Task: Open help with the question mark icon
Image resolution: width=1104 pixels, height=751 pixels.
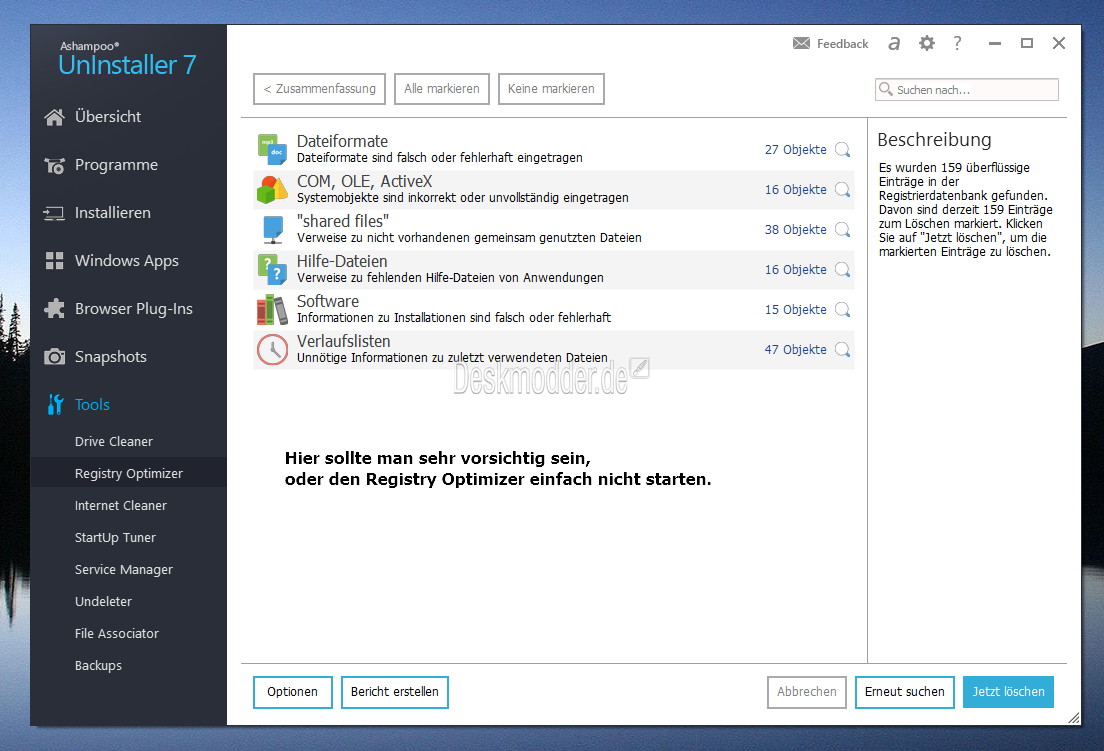Action: [957, 44]
